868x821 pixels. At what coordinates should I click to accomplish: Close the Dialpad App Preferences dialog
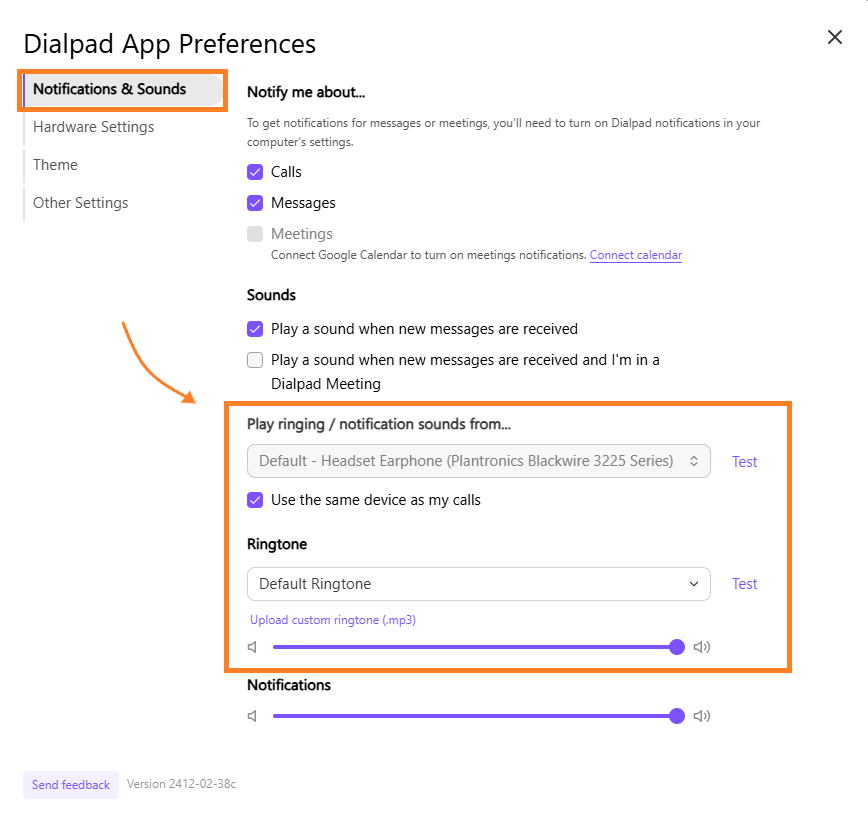click(835, 37)
